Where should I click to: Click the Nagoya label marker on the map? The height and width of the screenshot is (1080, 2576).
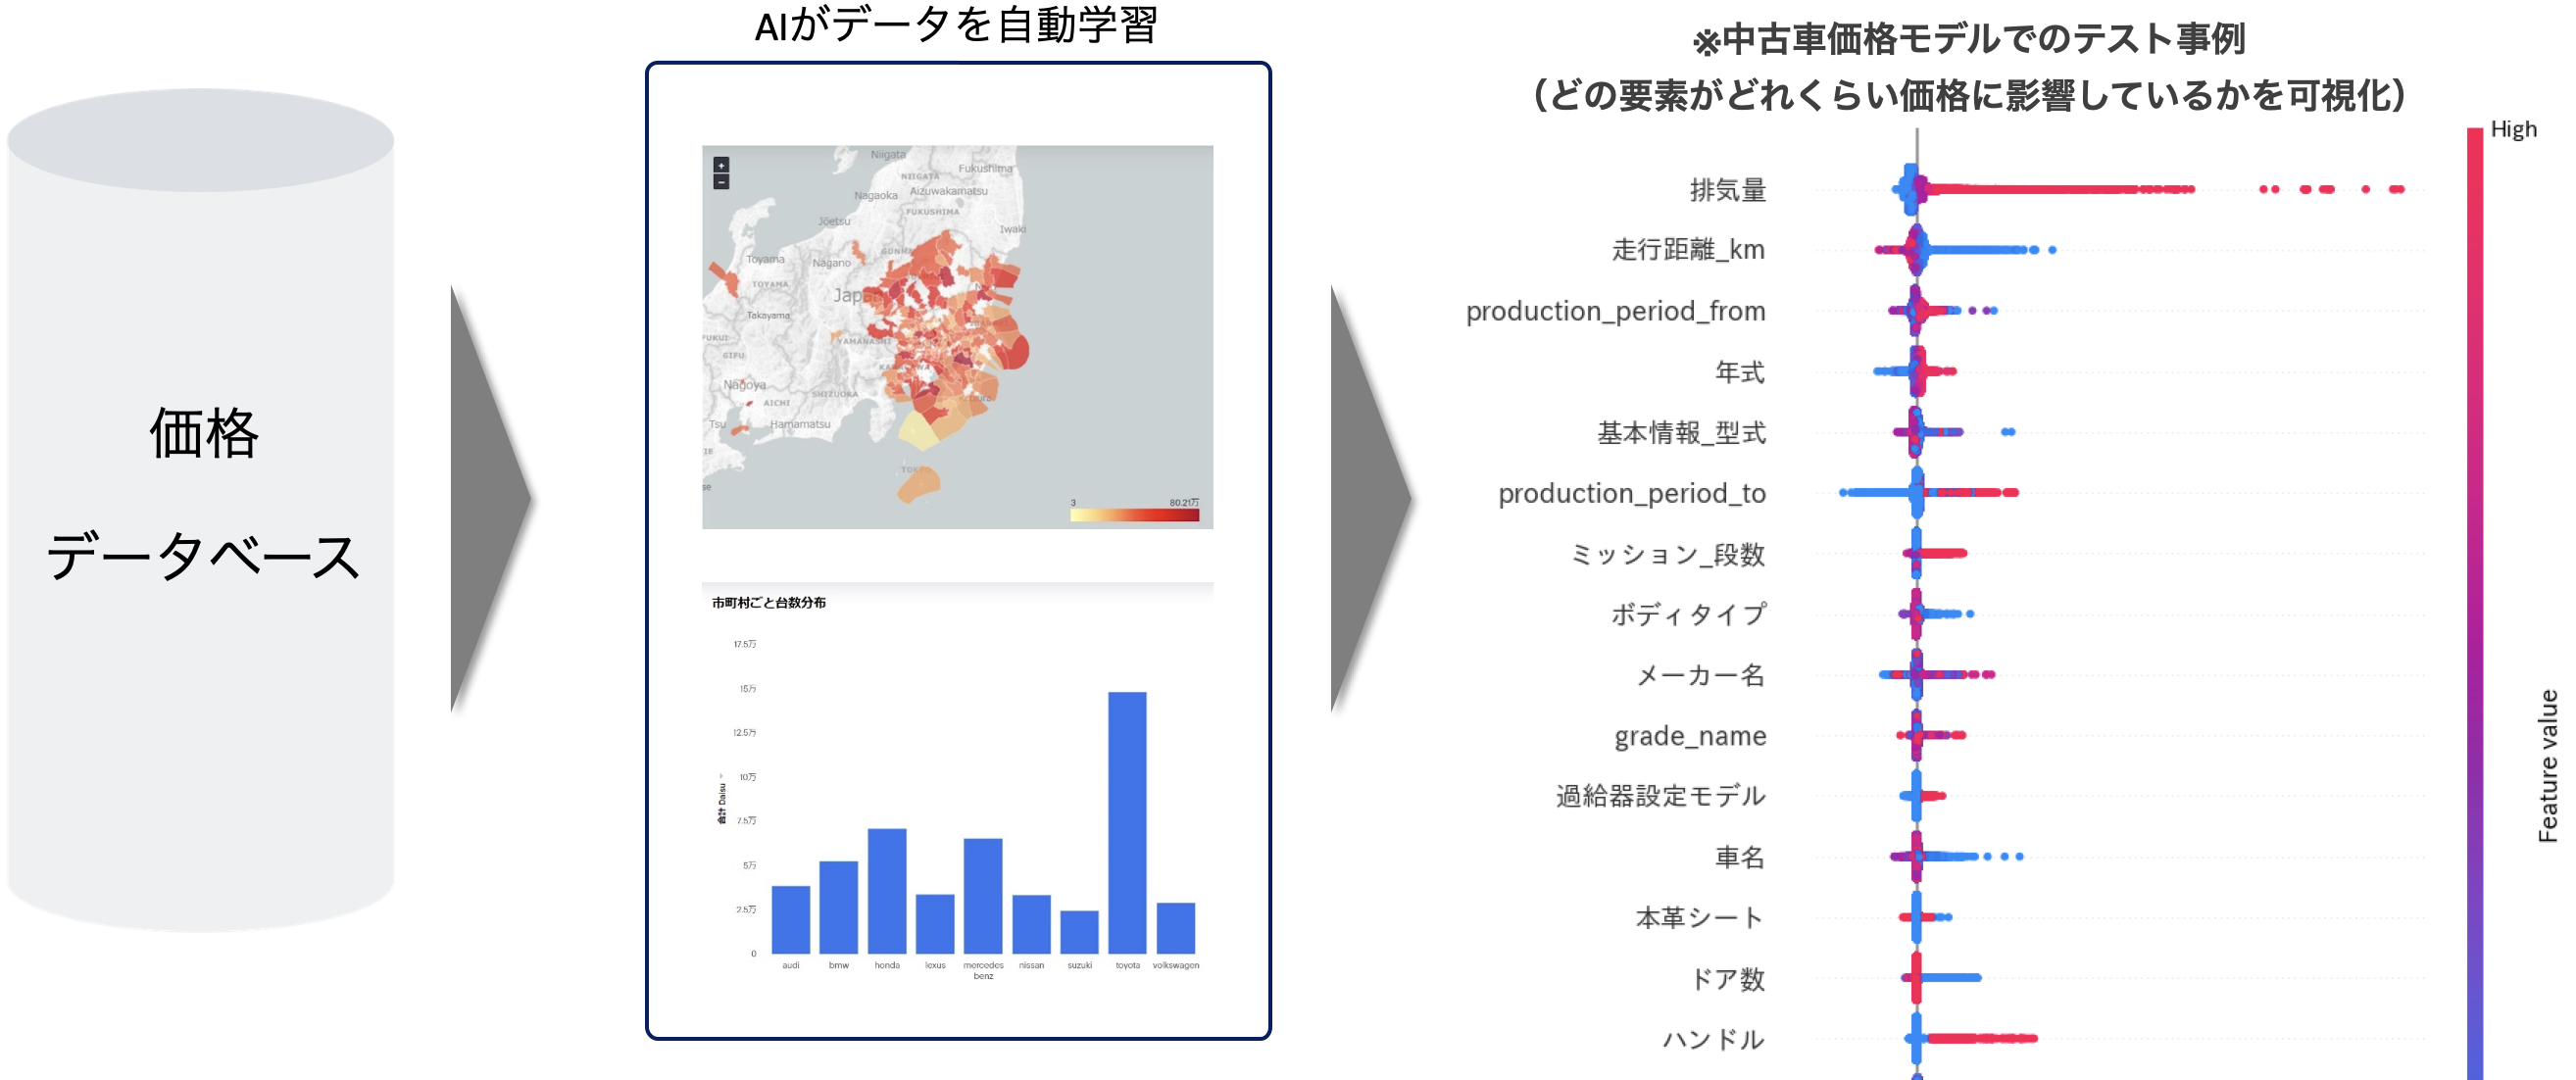pos(746,386)
